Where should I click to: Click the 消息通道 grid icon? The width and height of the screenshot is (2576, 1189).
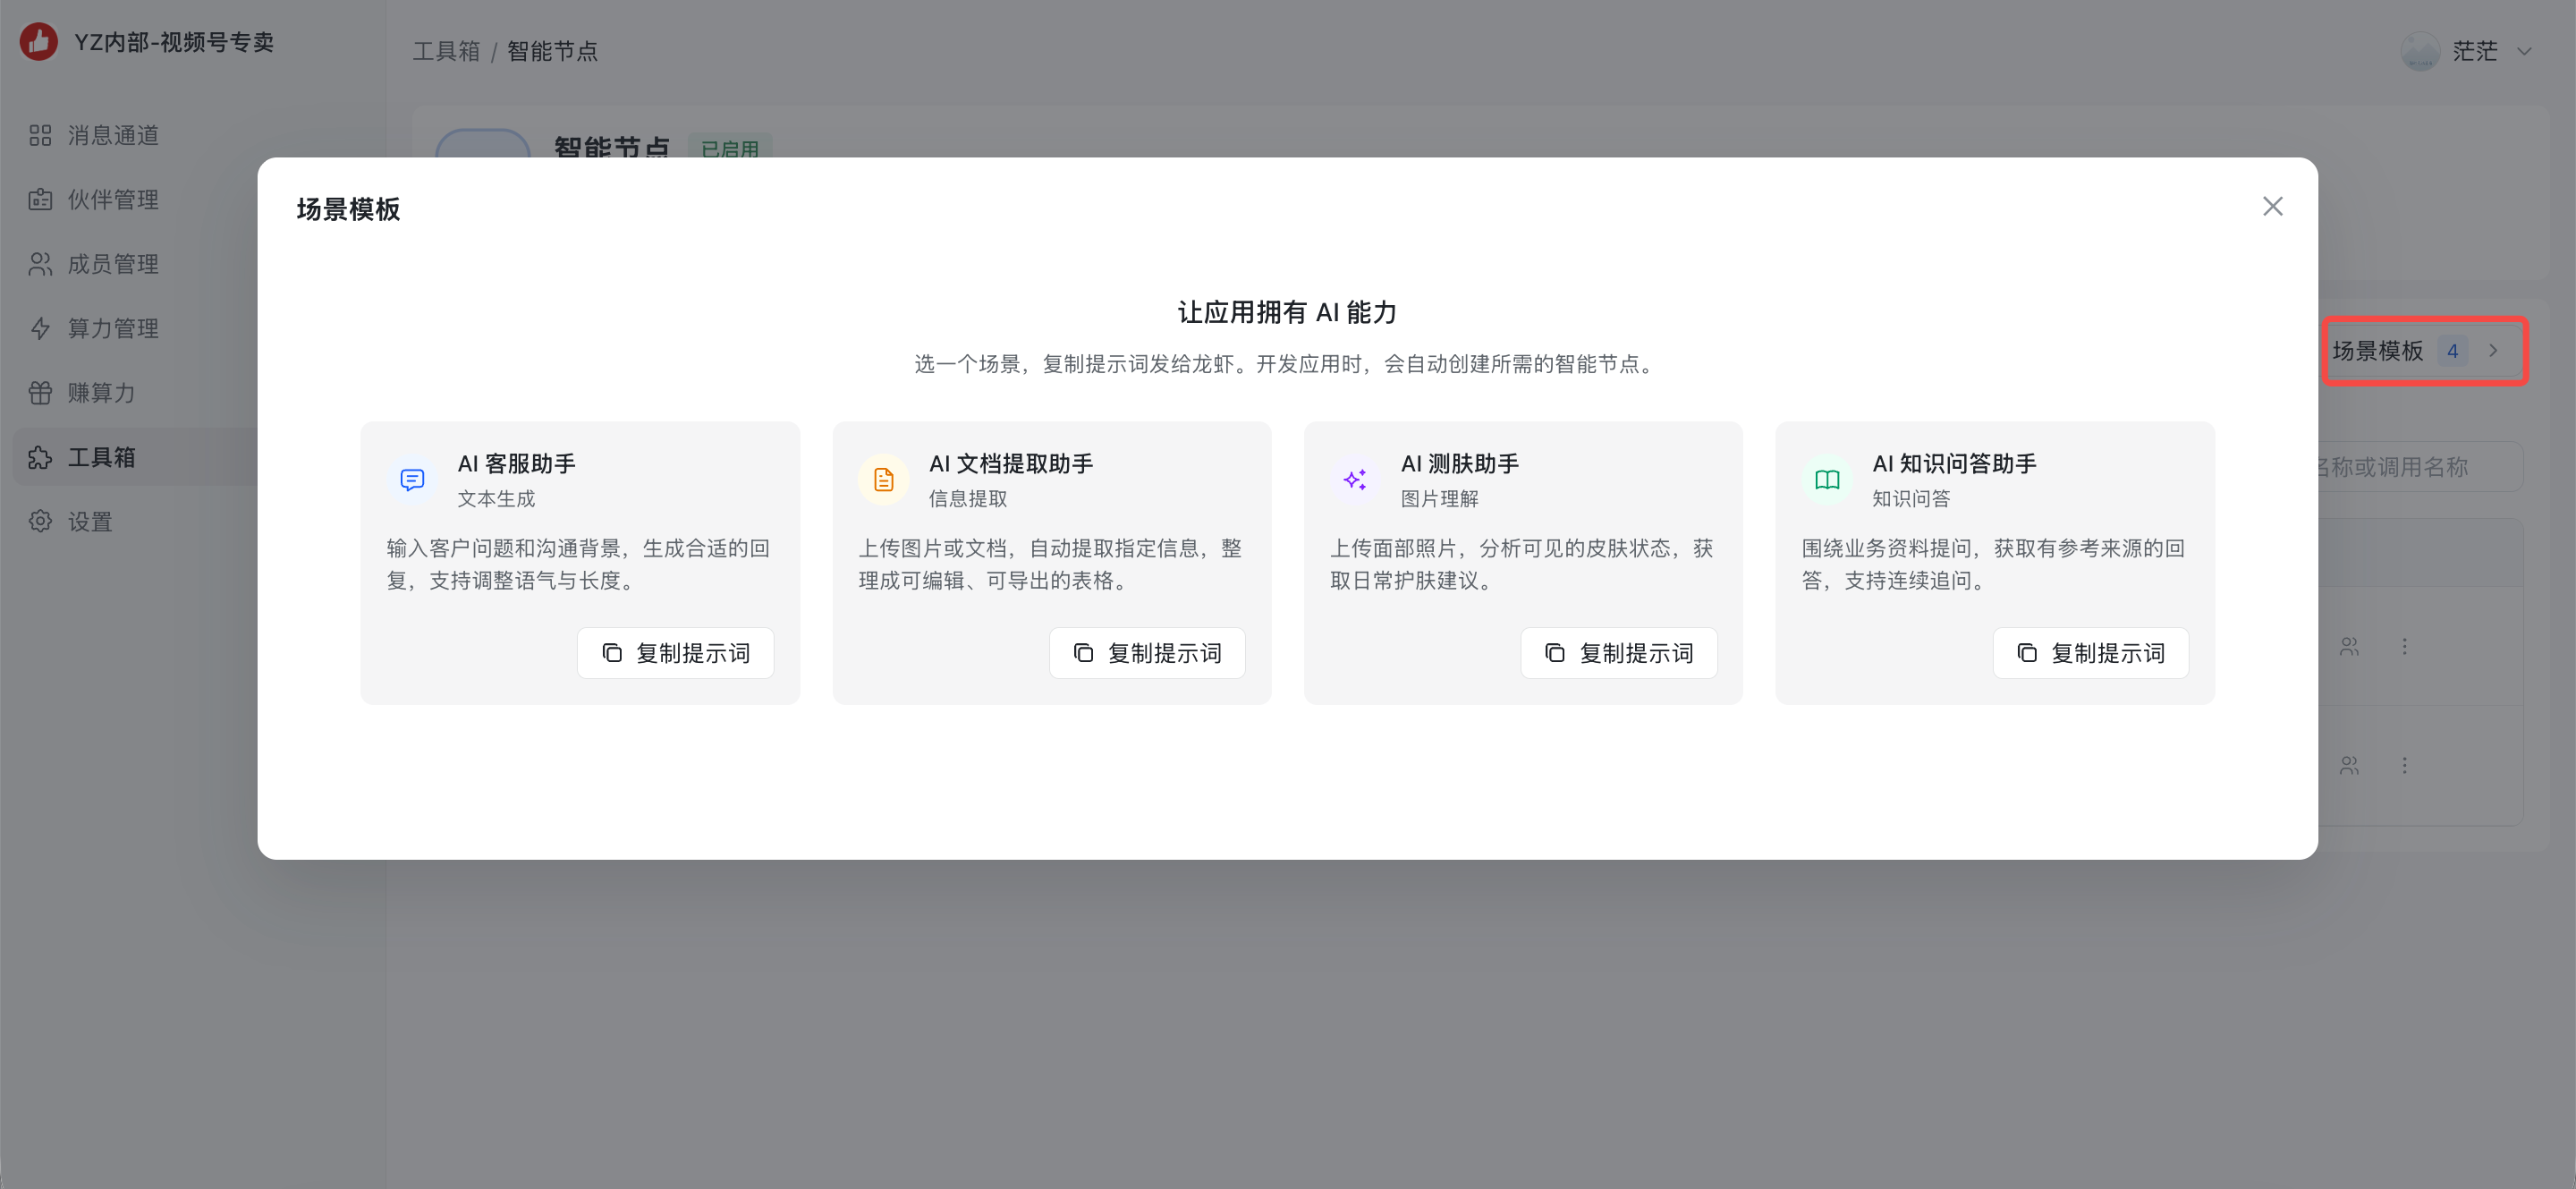pyautogui.click(x=40, y=135)
